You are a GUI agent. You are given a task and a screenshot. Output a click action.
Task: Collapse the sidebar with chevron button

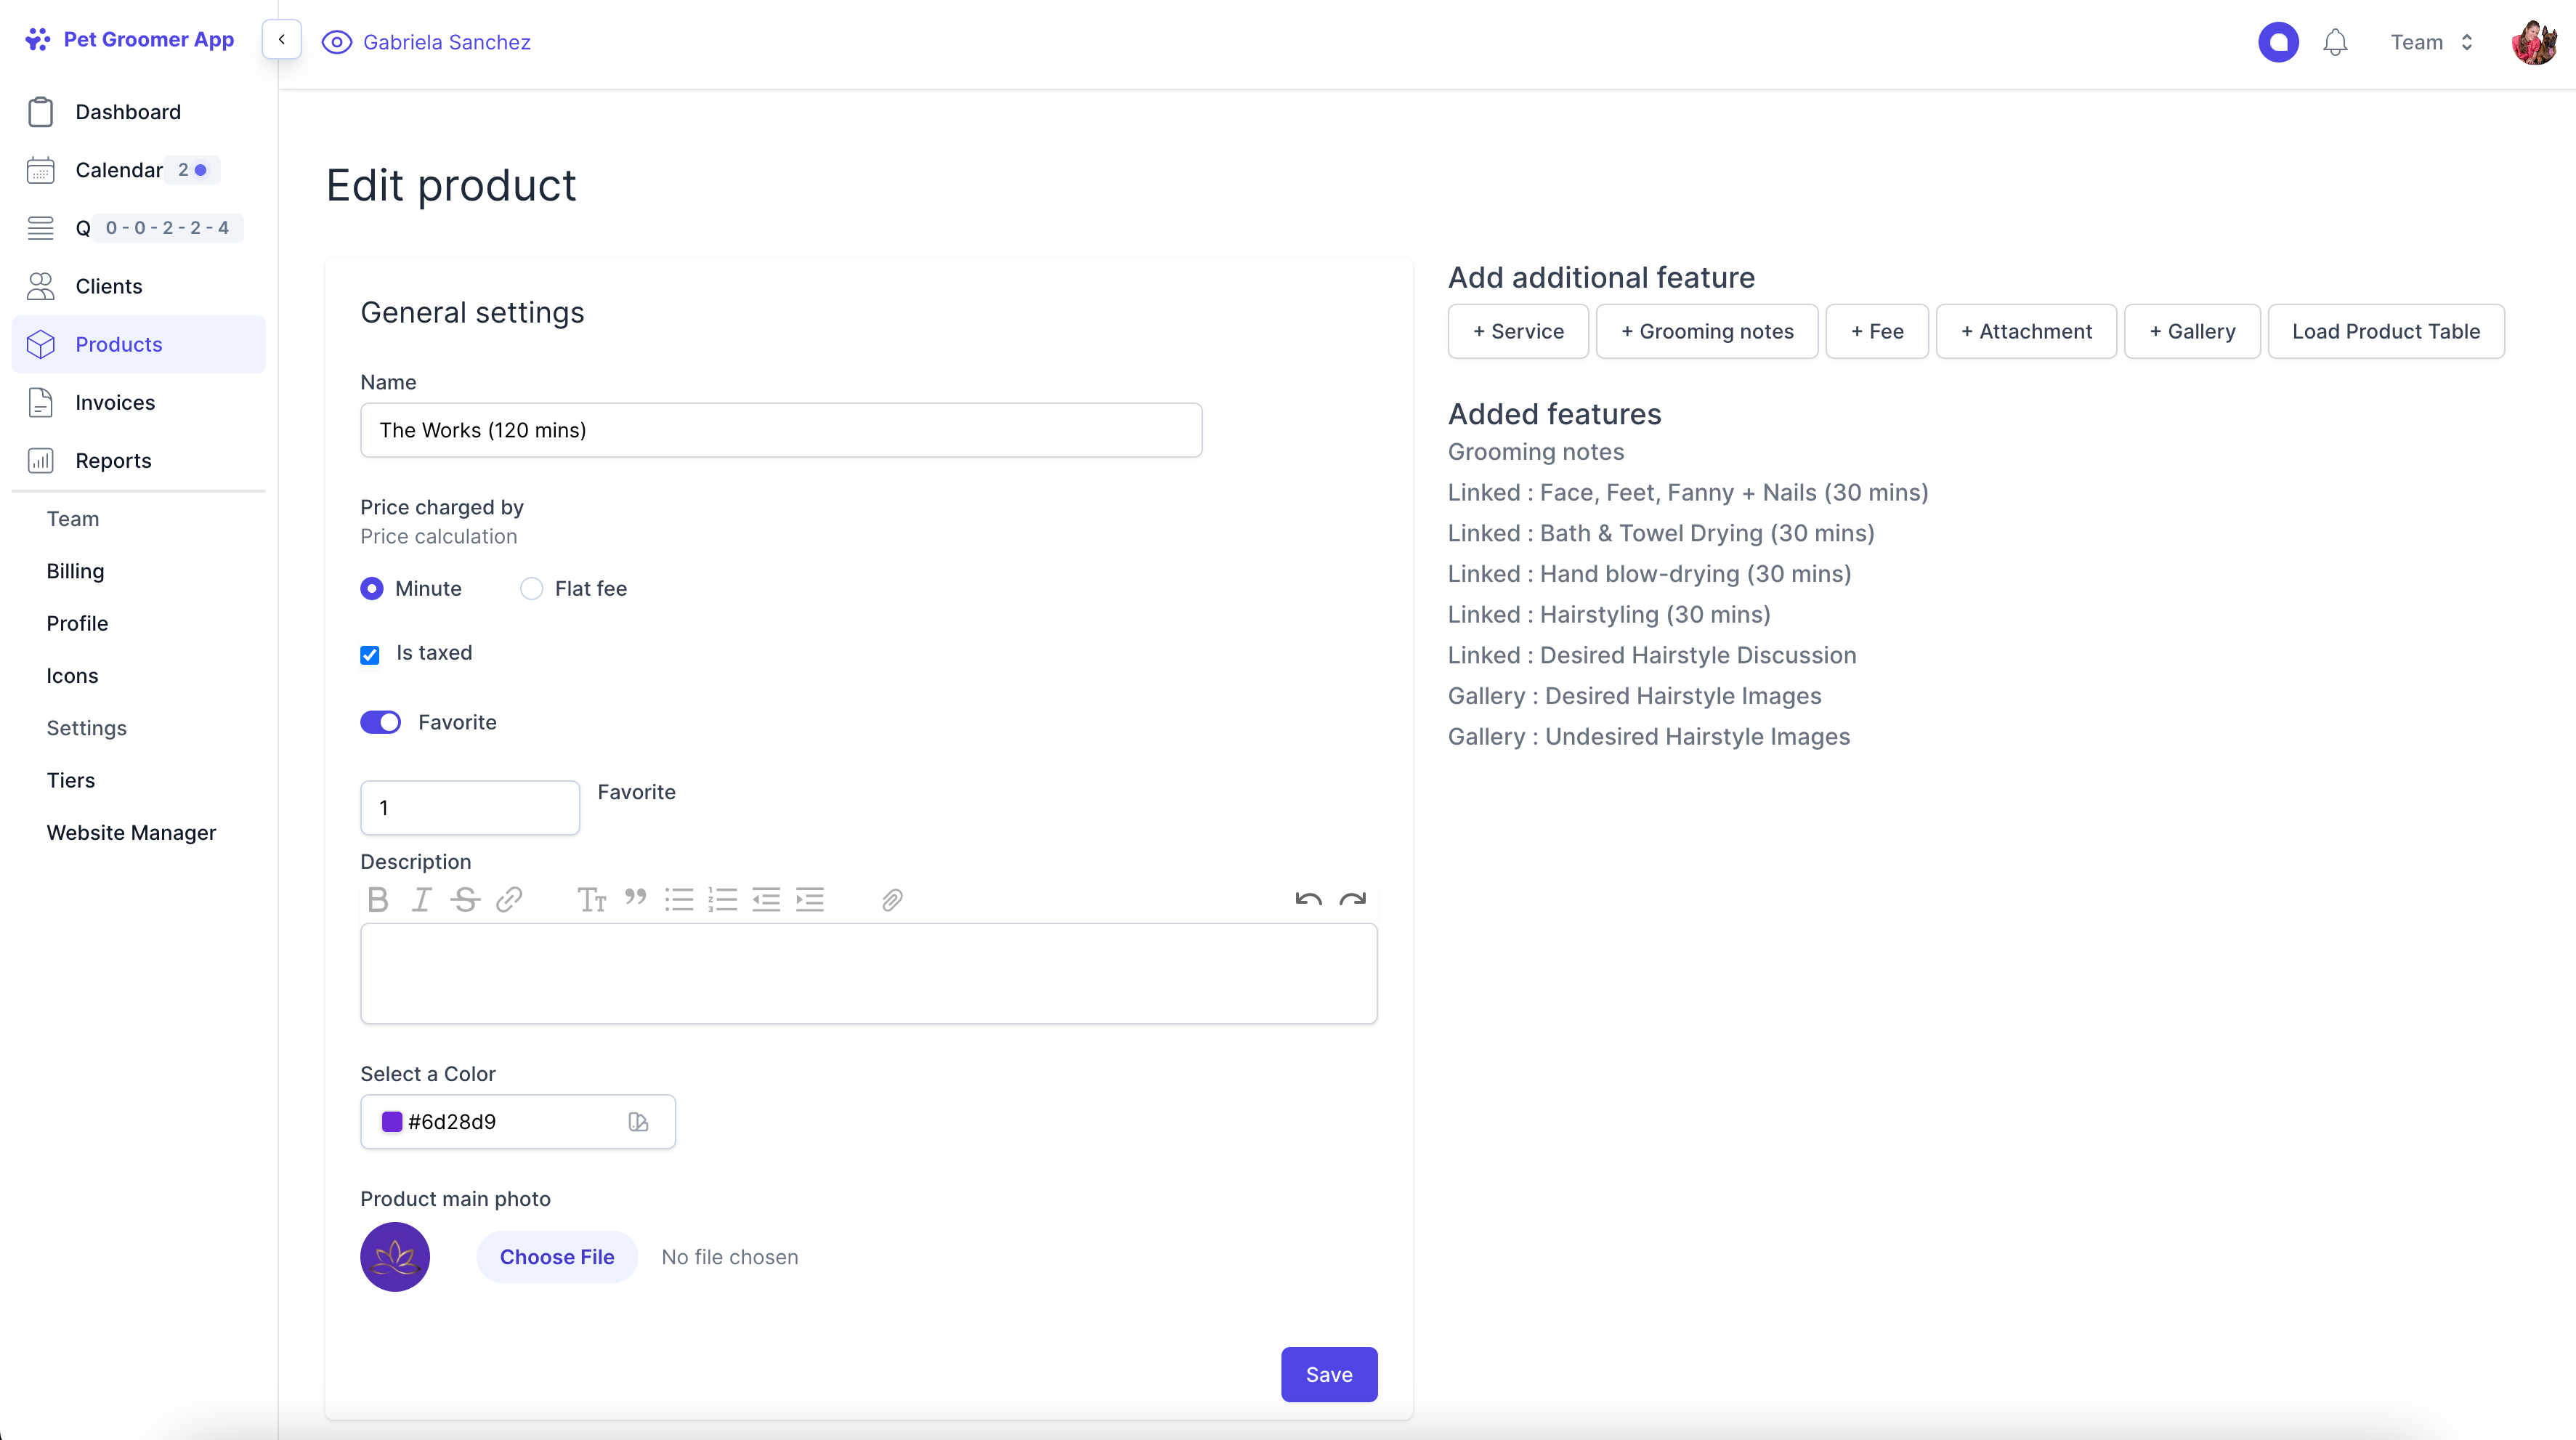click(x=282, y=40)
